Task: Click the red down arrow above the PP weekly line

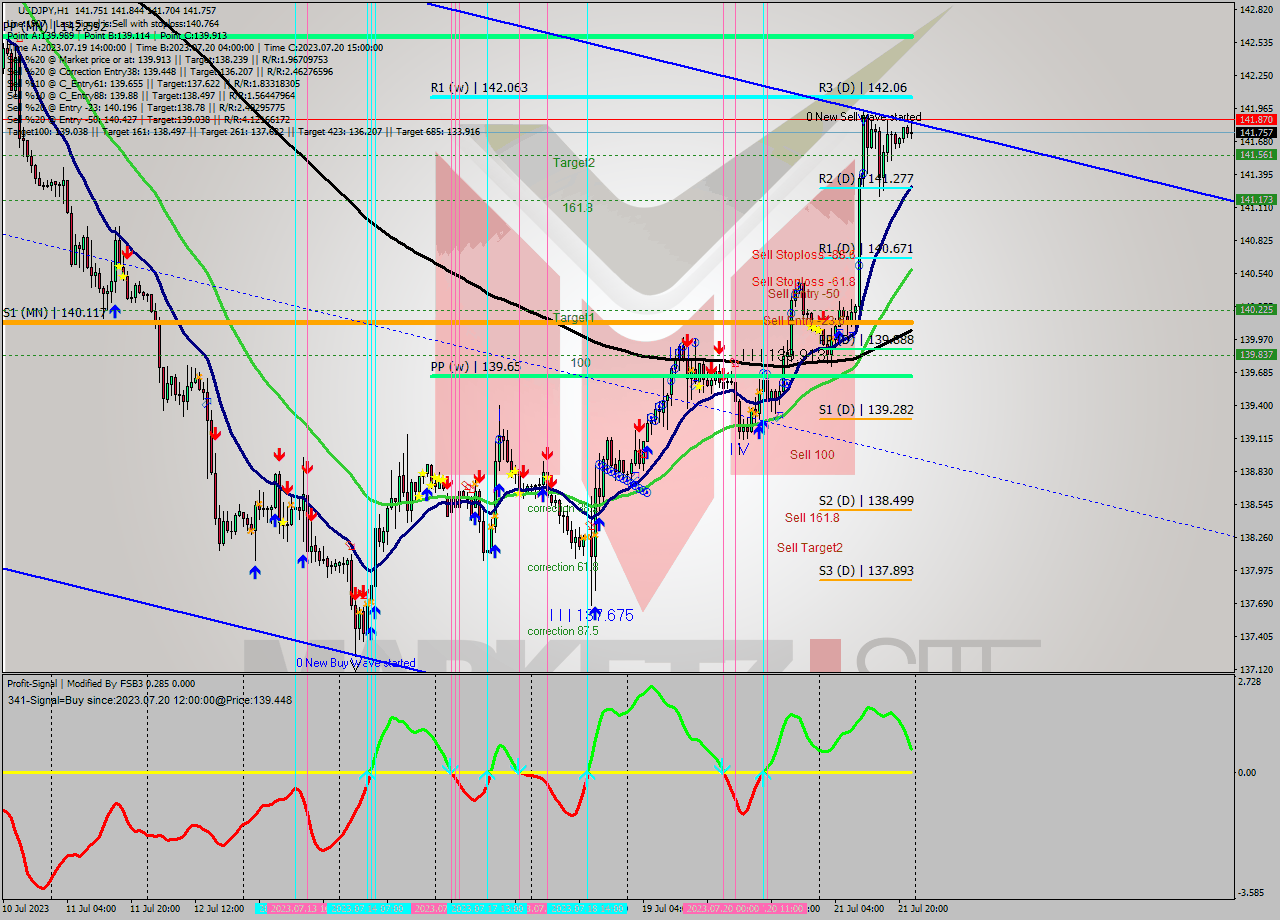Action: pos(718,348)
